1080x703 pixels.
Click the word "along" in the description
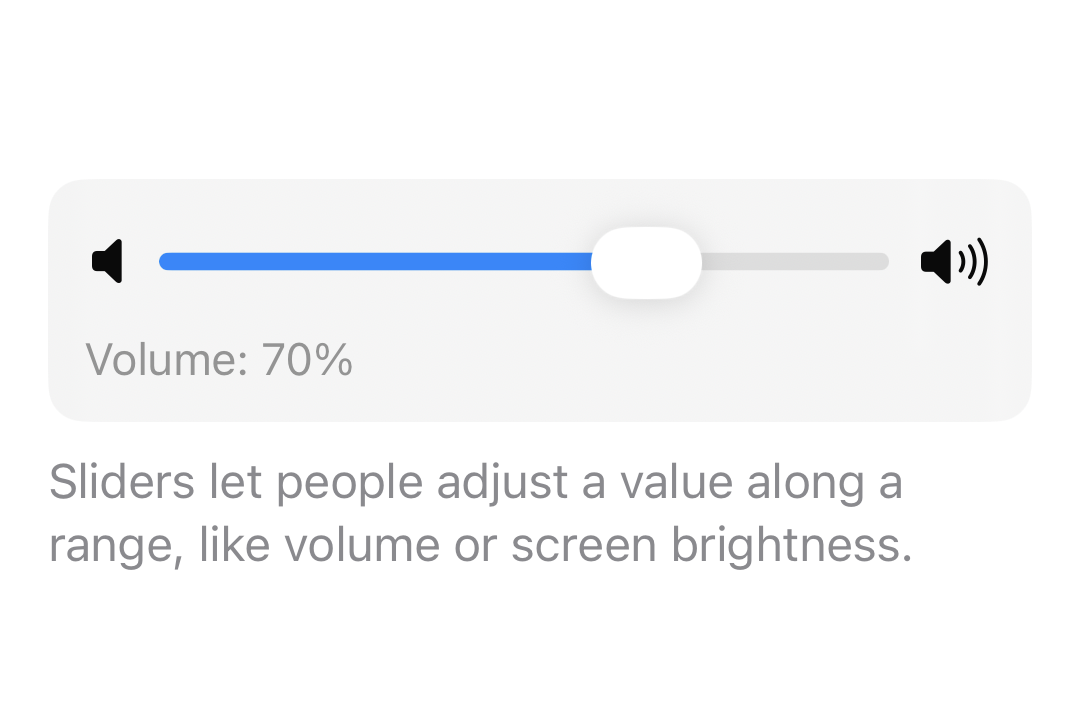point(790,485)
